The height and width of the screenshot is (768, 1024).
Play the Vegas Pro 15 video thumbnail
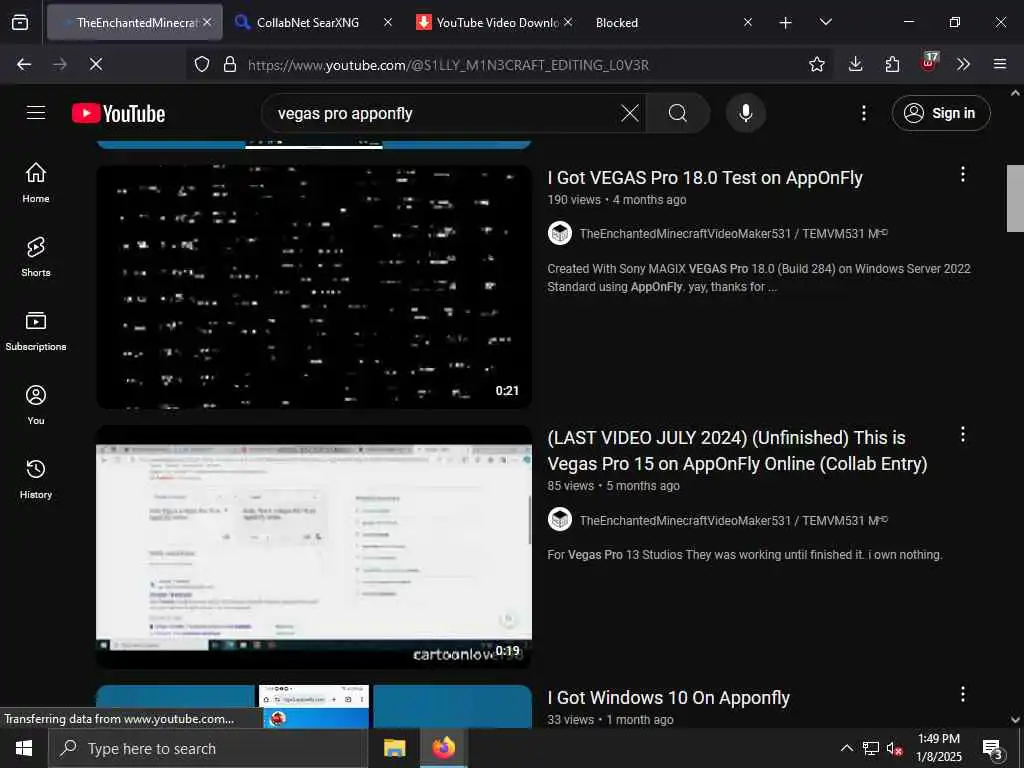coord(313,547)
